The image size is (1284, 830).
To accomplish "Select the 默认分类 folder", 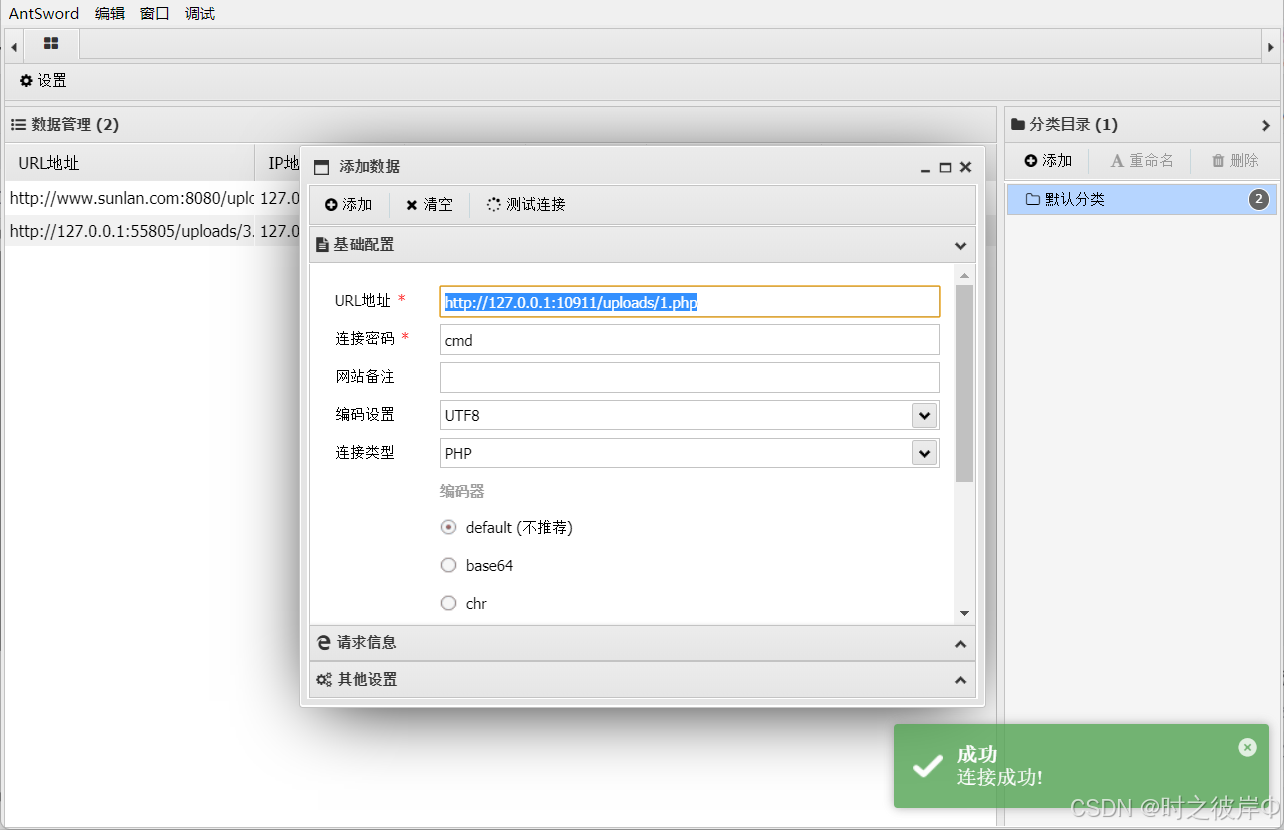I will [x=1141, y=200].
